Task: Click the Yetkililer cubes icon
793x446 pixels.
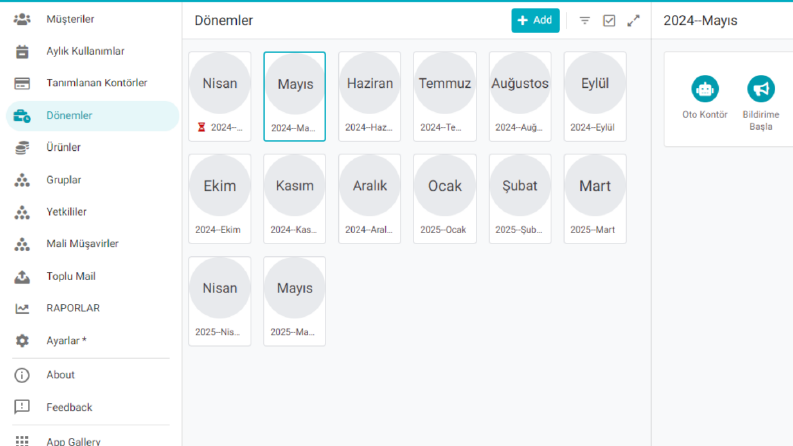Action: click(x=22, y=212)
